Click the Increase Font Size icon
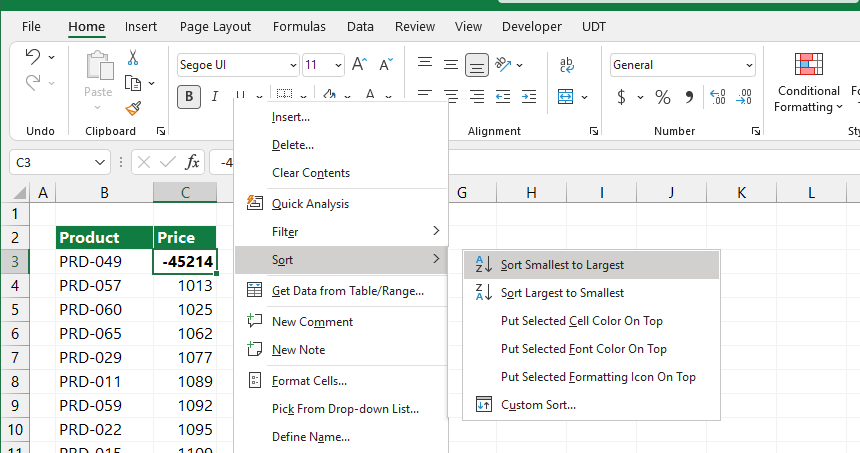The height and width of the screenshot is (453, 860). point(360,65)
